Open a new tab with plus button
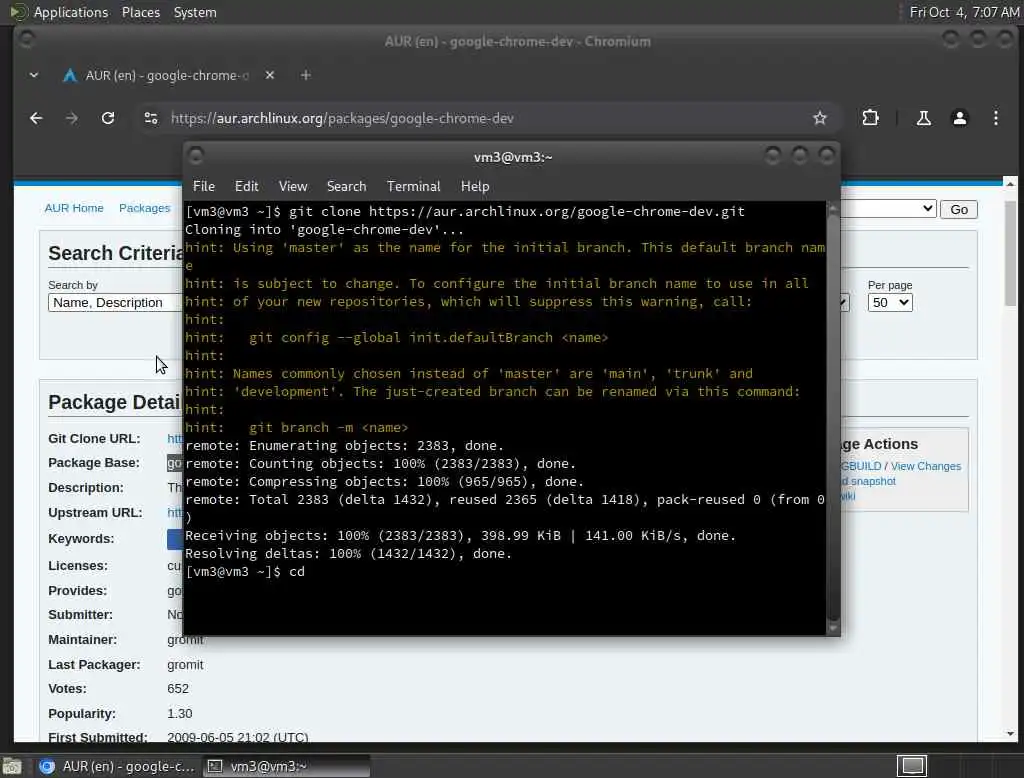The height and width of the screenshot is (778, 1024). tap(306, 75)
